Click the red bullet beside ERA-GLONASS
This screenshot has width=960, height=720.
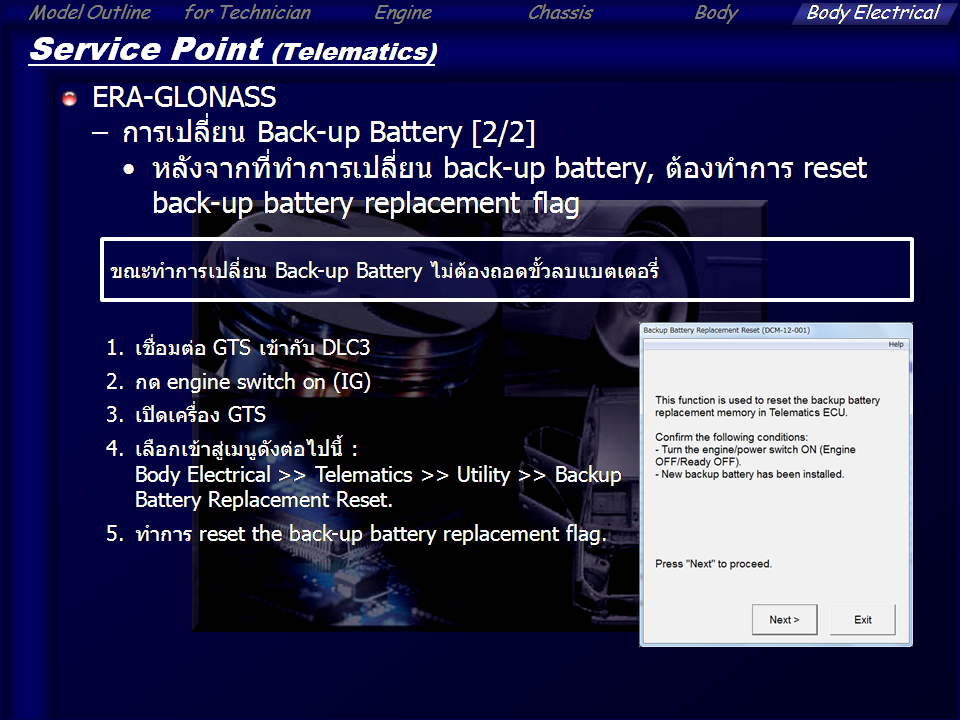click(69, 98)
